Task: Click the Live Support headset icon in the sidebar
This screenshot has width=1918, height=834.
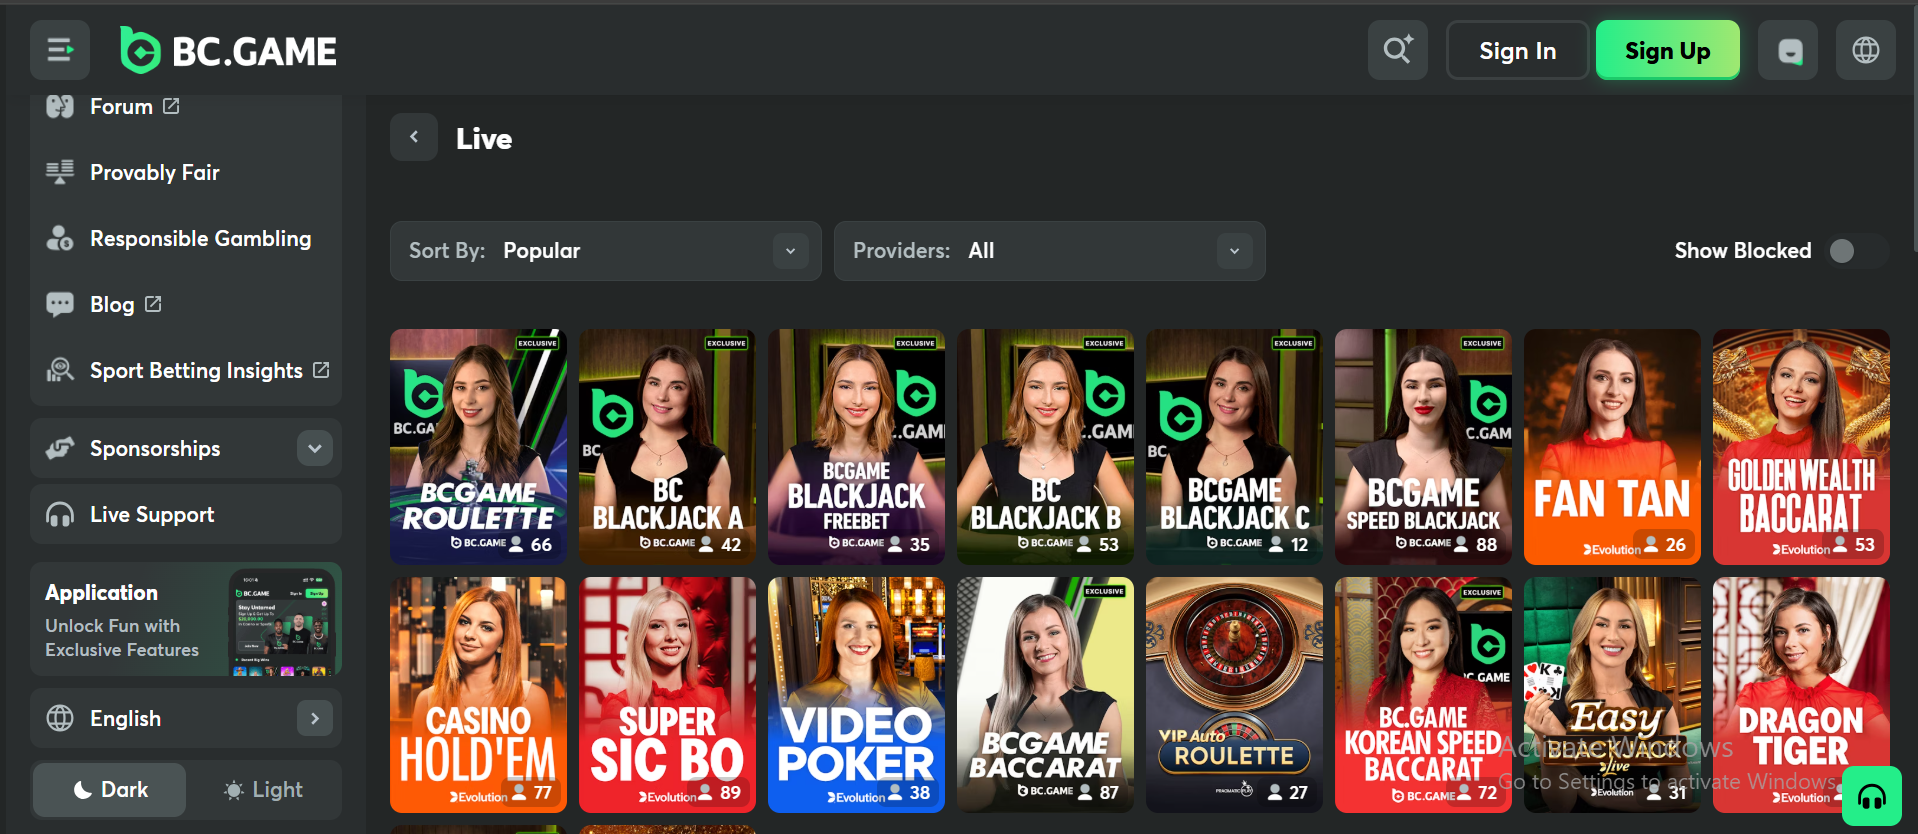Action: click(60, 514)
